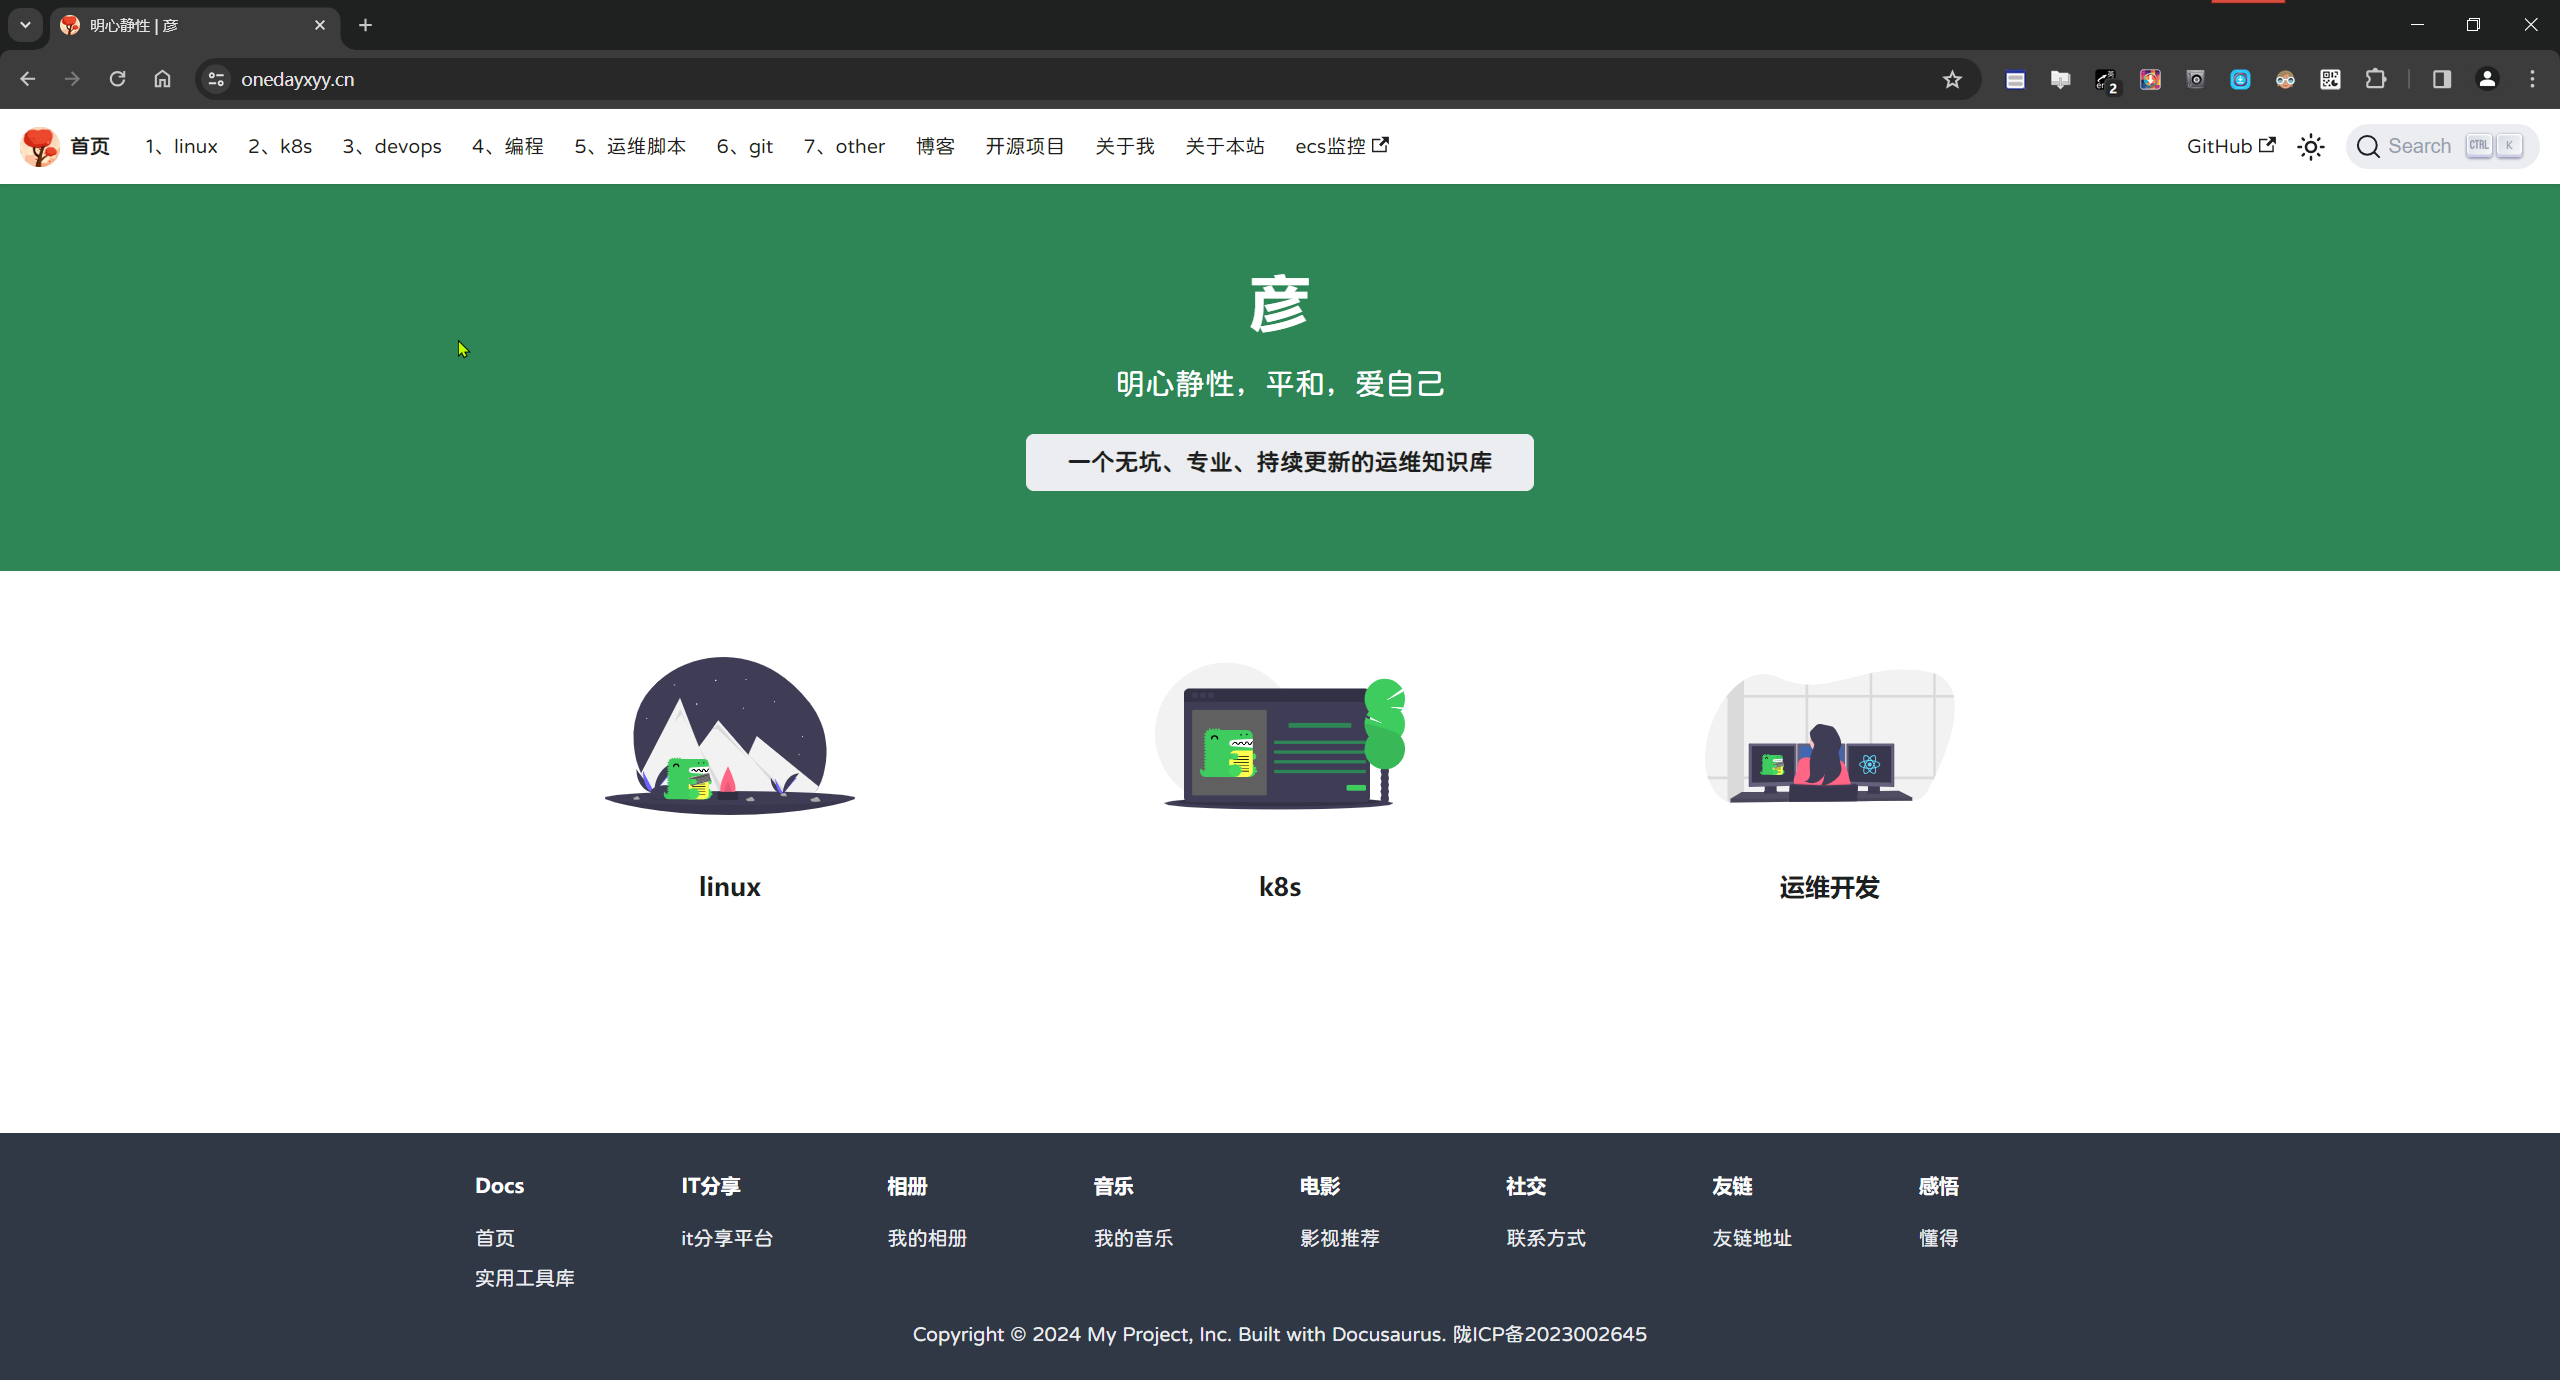Viewport: 2560px width, 1380px height.
Task: Toggle the light/dark mode sun icon
Action: (x=2310, y=147)
